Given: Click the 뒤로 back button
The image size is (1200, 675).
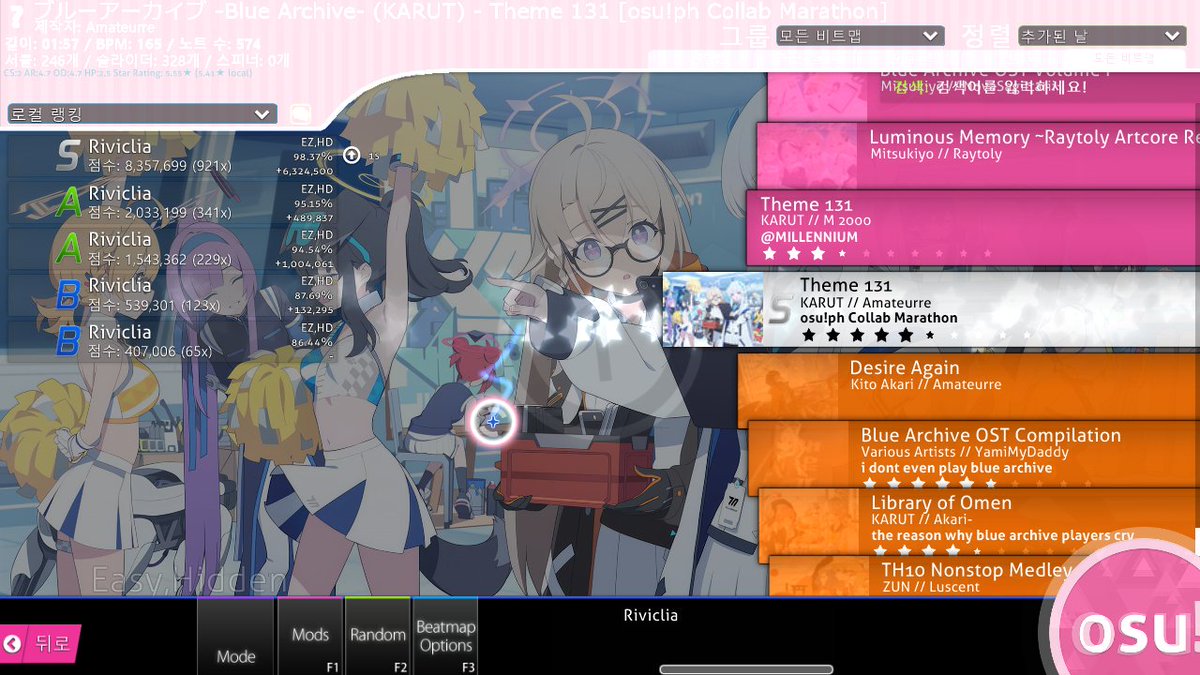Looking at the screenshot, I should (x=40, y=644).
